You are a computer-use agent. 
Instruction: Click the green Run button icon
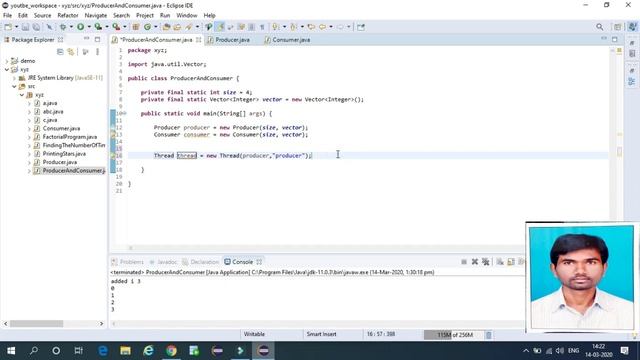pos(80,27)
